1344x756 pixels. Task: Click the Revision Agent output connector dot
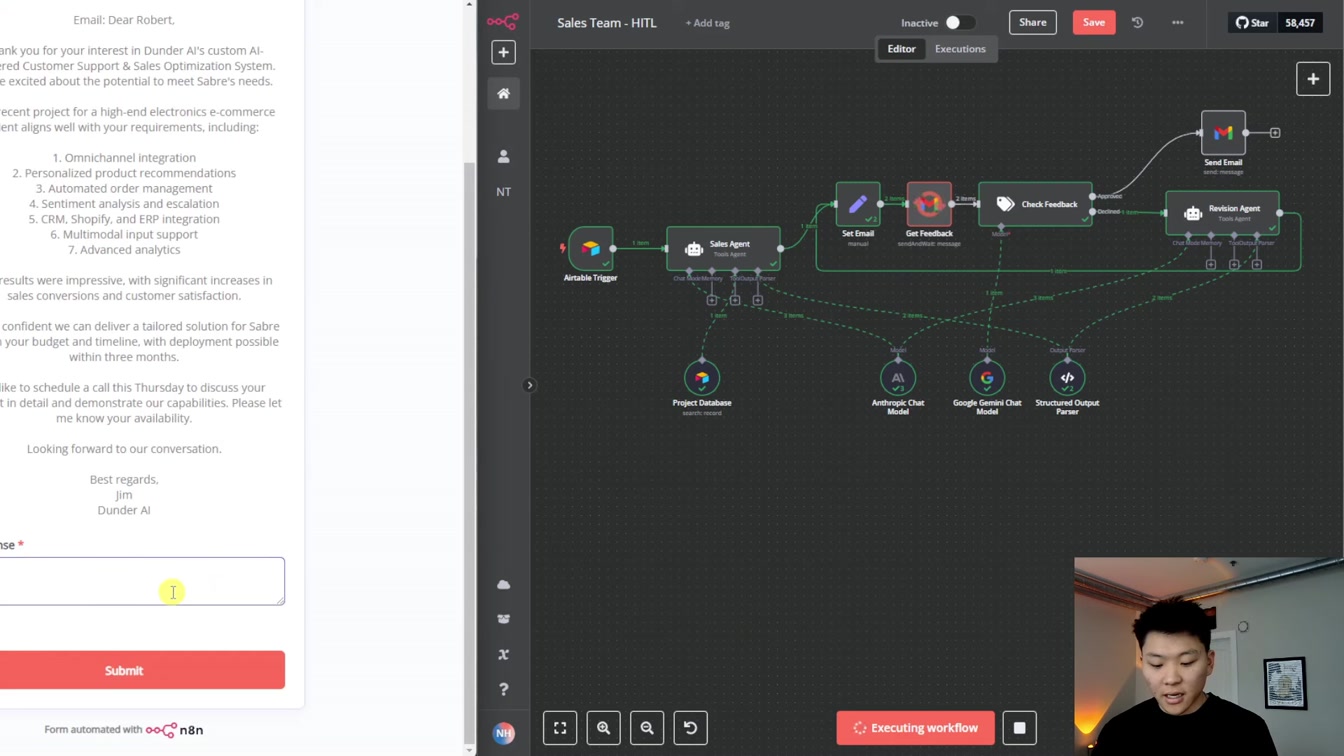point(1280,213)
